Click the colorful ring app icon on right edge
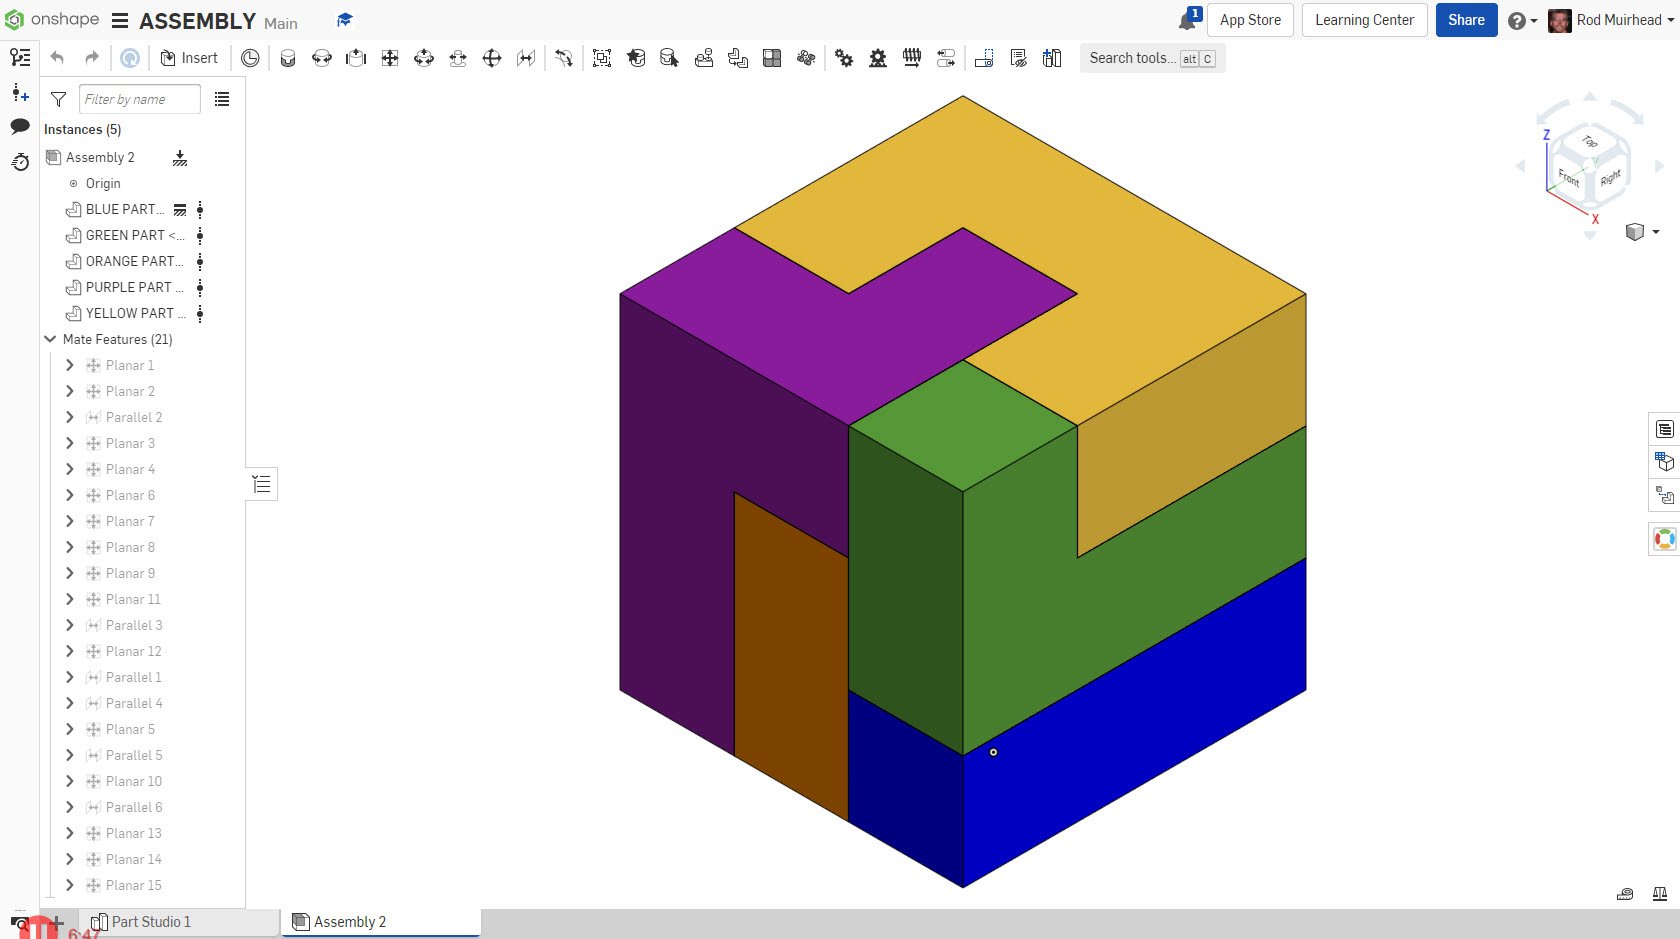Viewport: 1680px width, 939px height. click(1665, 539)
